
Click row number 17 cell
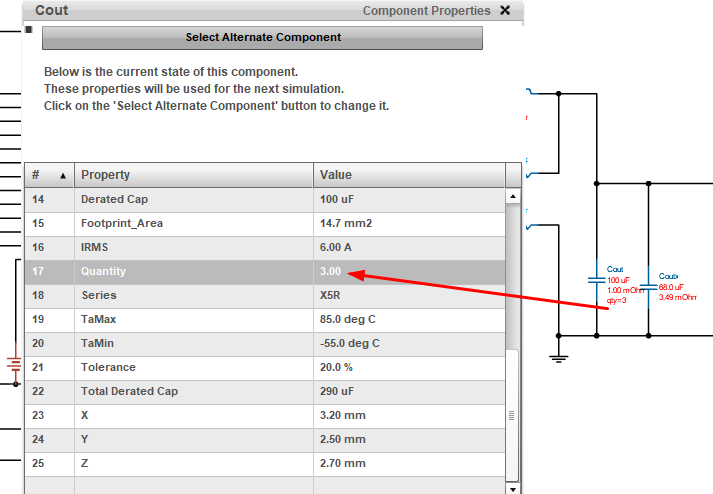49,272
